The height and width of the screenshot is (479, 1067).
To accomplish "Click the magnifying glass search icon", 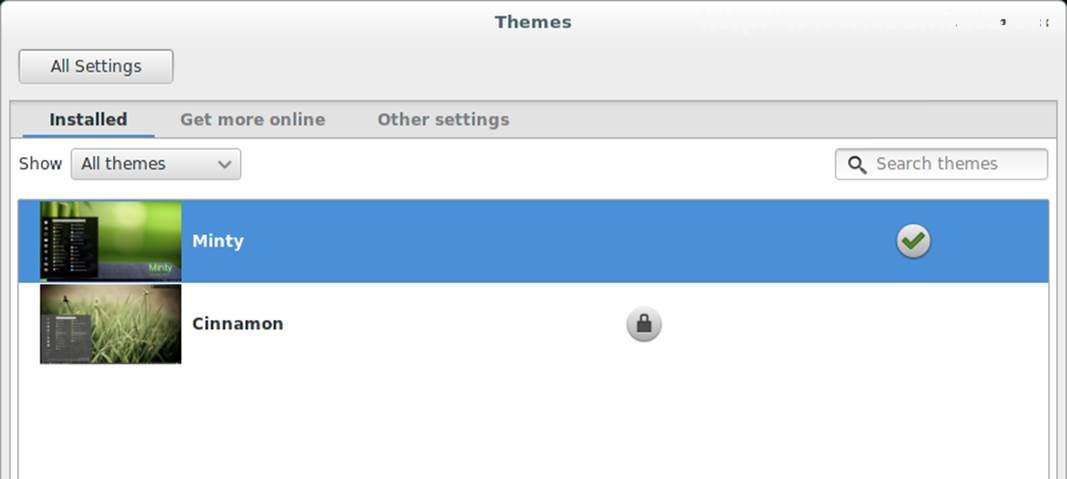I will [857, 165].
